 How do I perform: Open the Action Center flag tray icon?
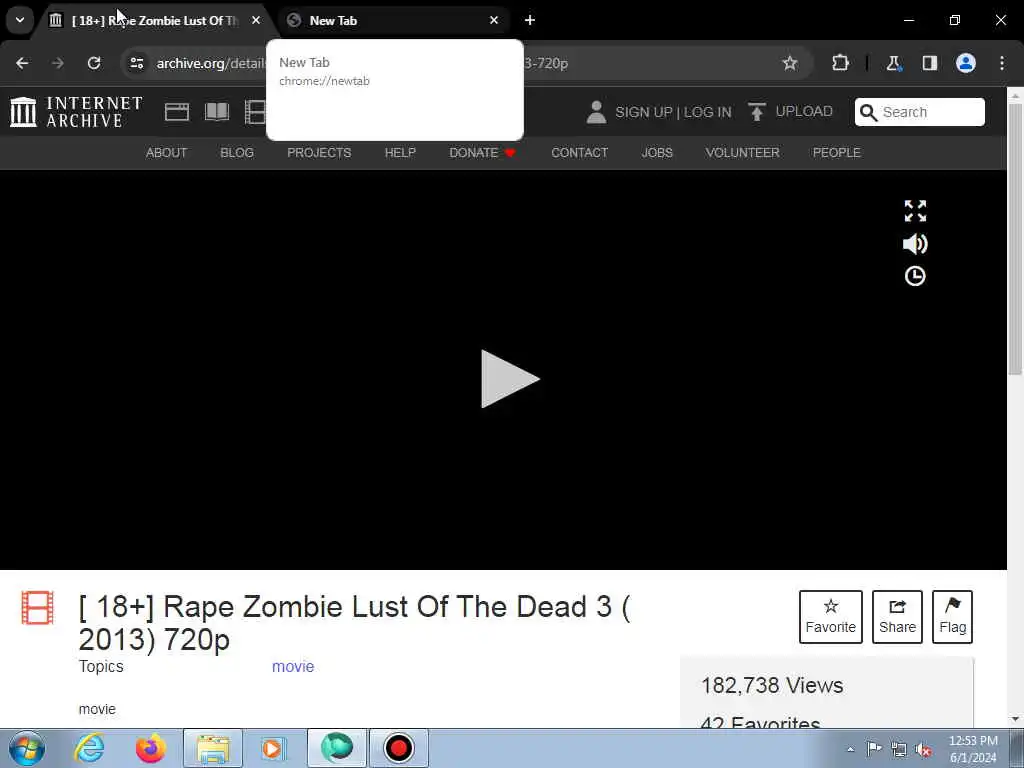(874, 749)
